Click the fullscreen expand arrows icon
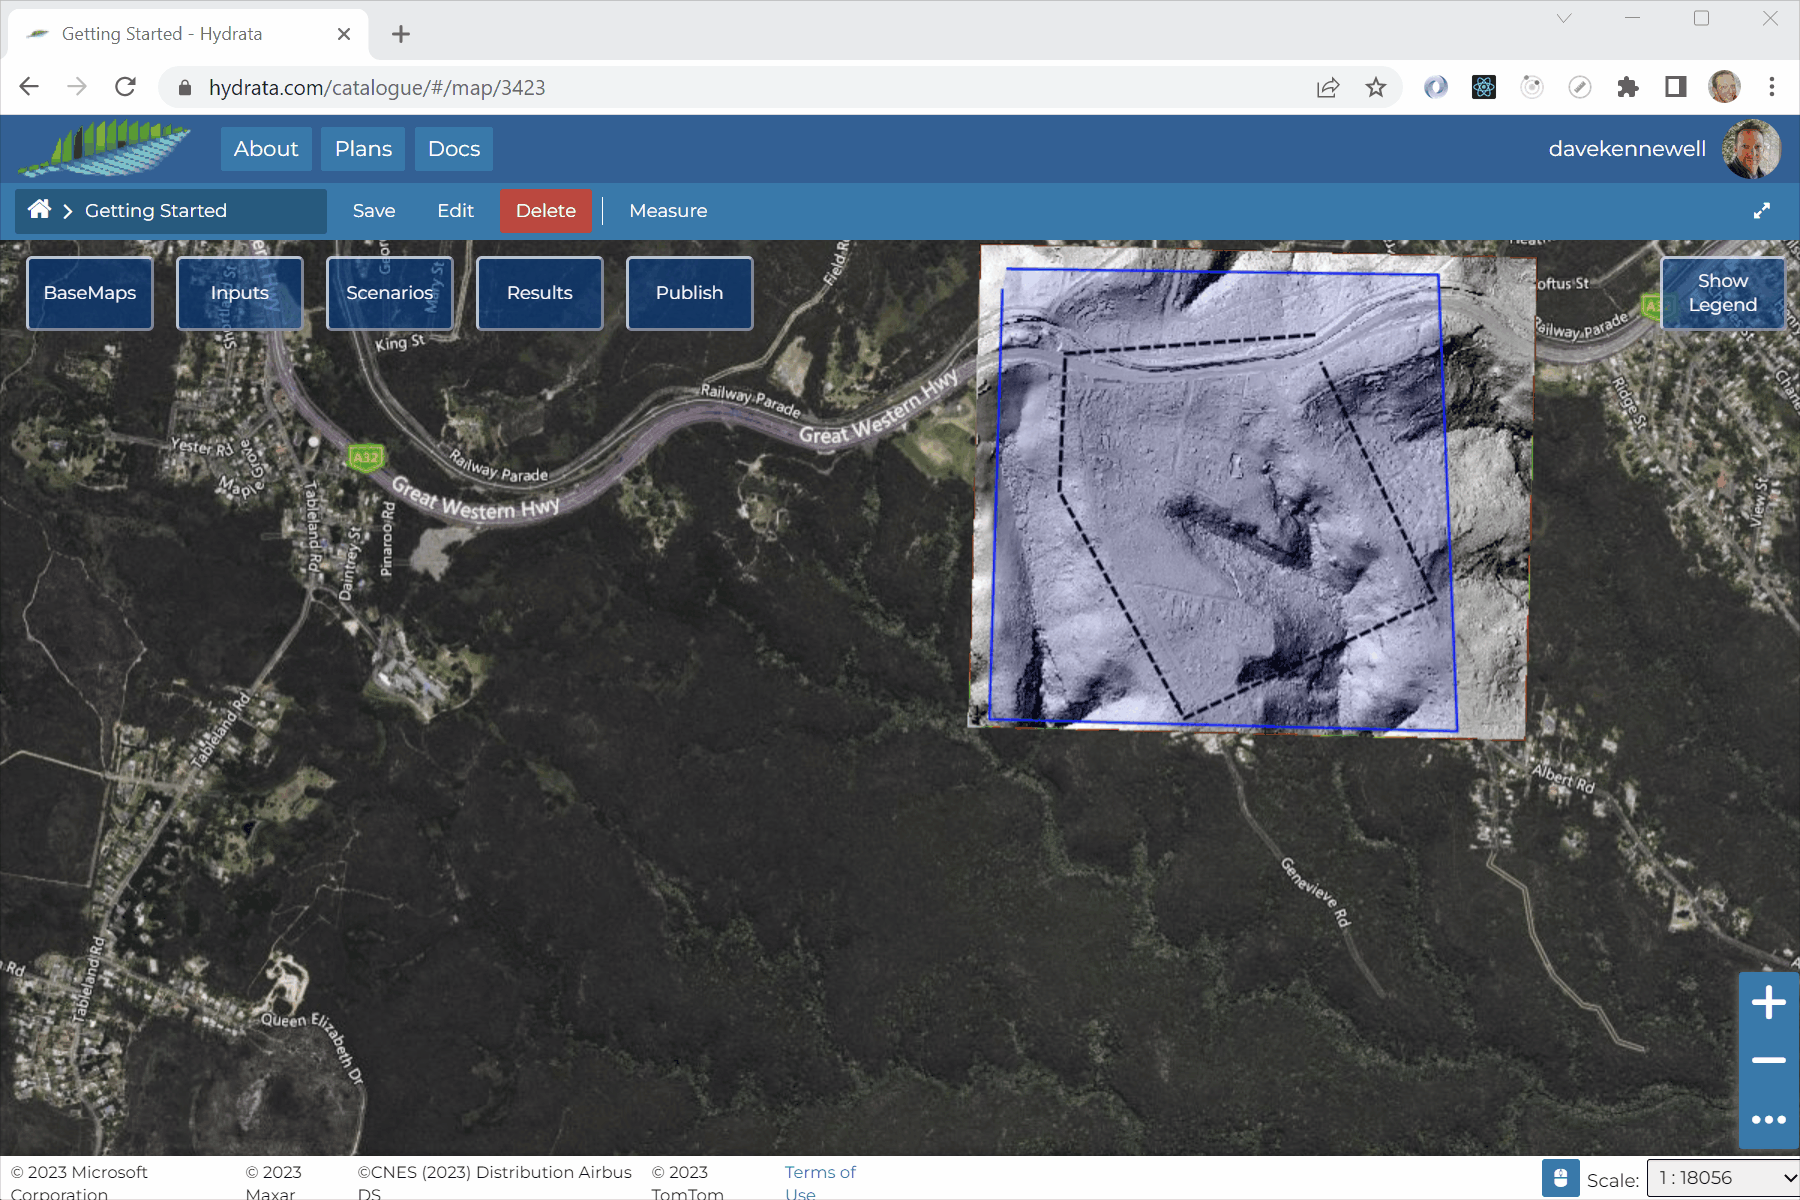 pyautogui.click(x=1761, y=211)
